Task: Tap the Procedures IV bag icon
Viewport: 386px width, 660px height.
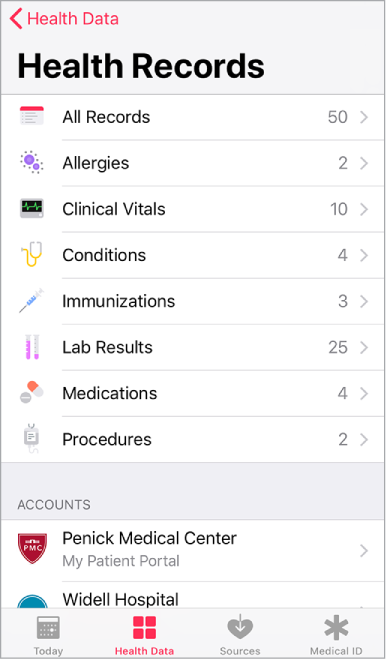Action: click(32, 439)
